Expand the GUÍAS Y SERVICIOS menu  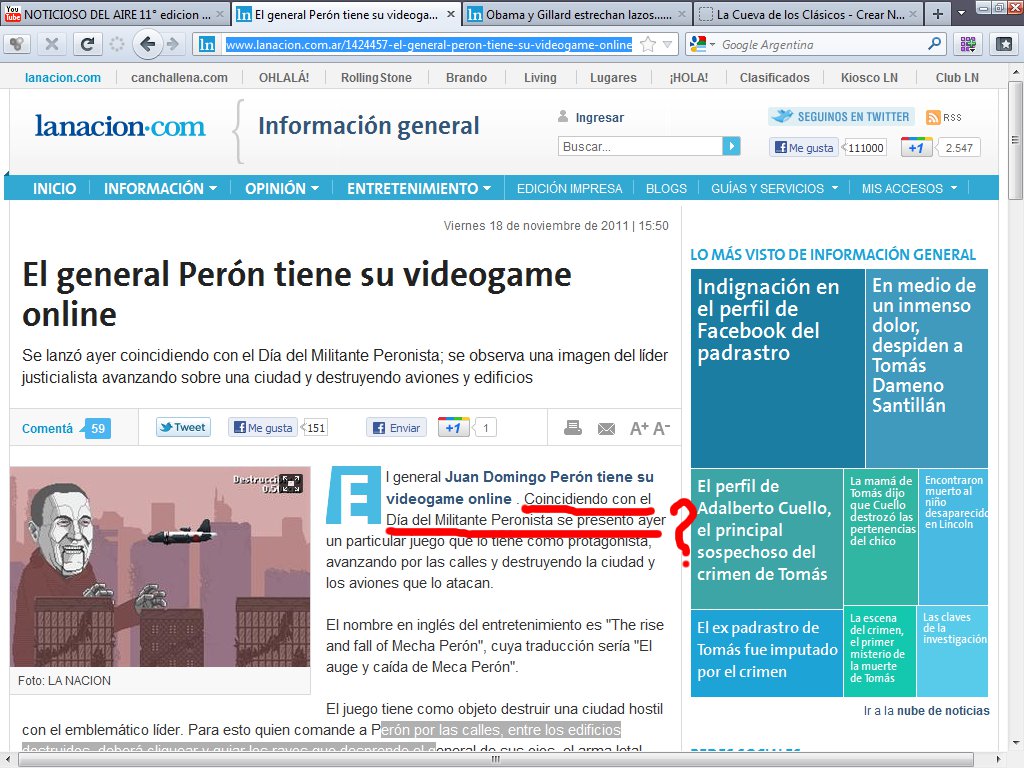point(775,188)
